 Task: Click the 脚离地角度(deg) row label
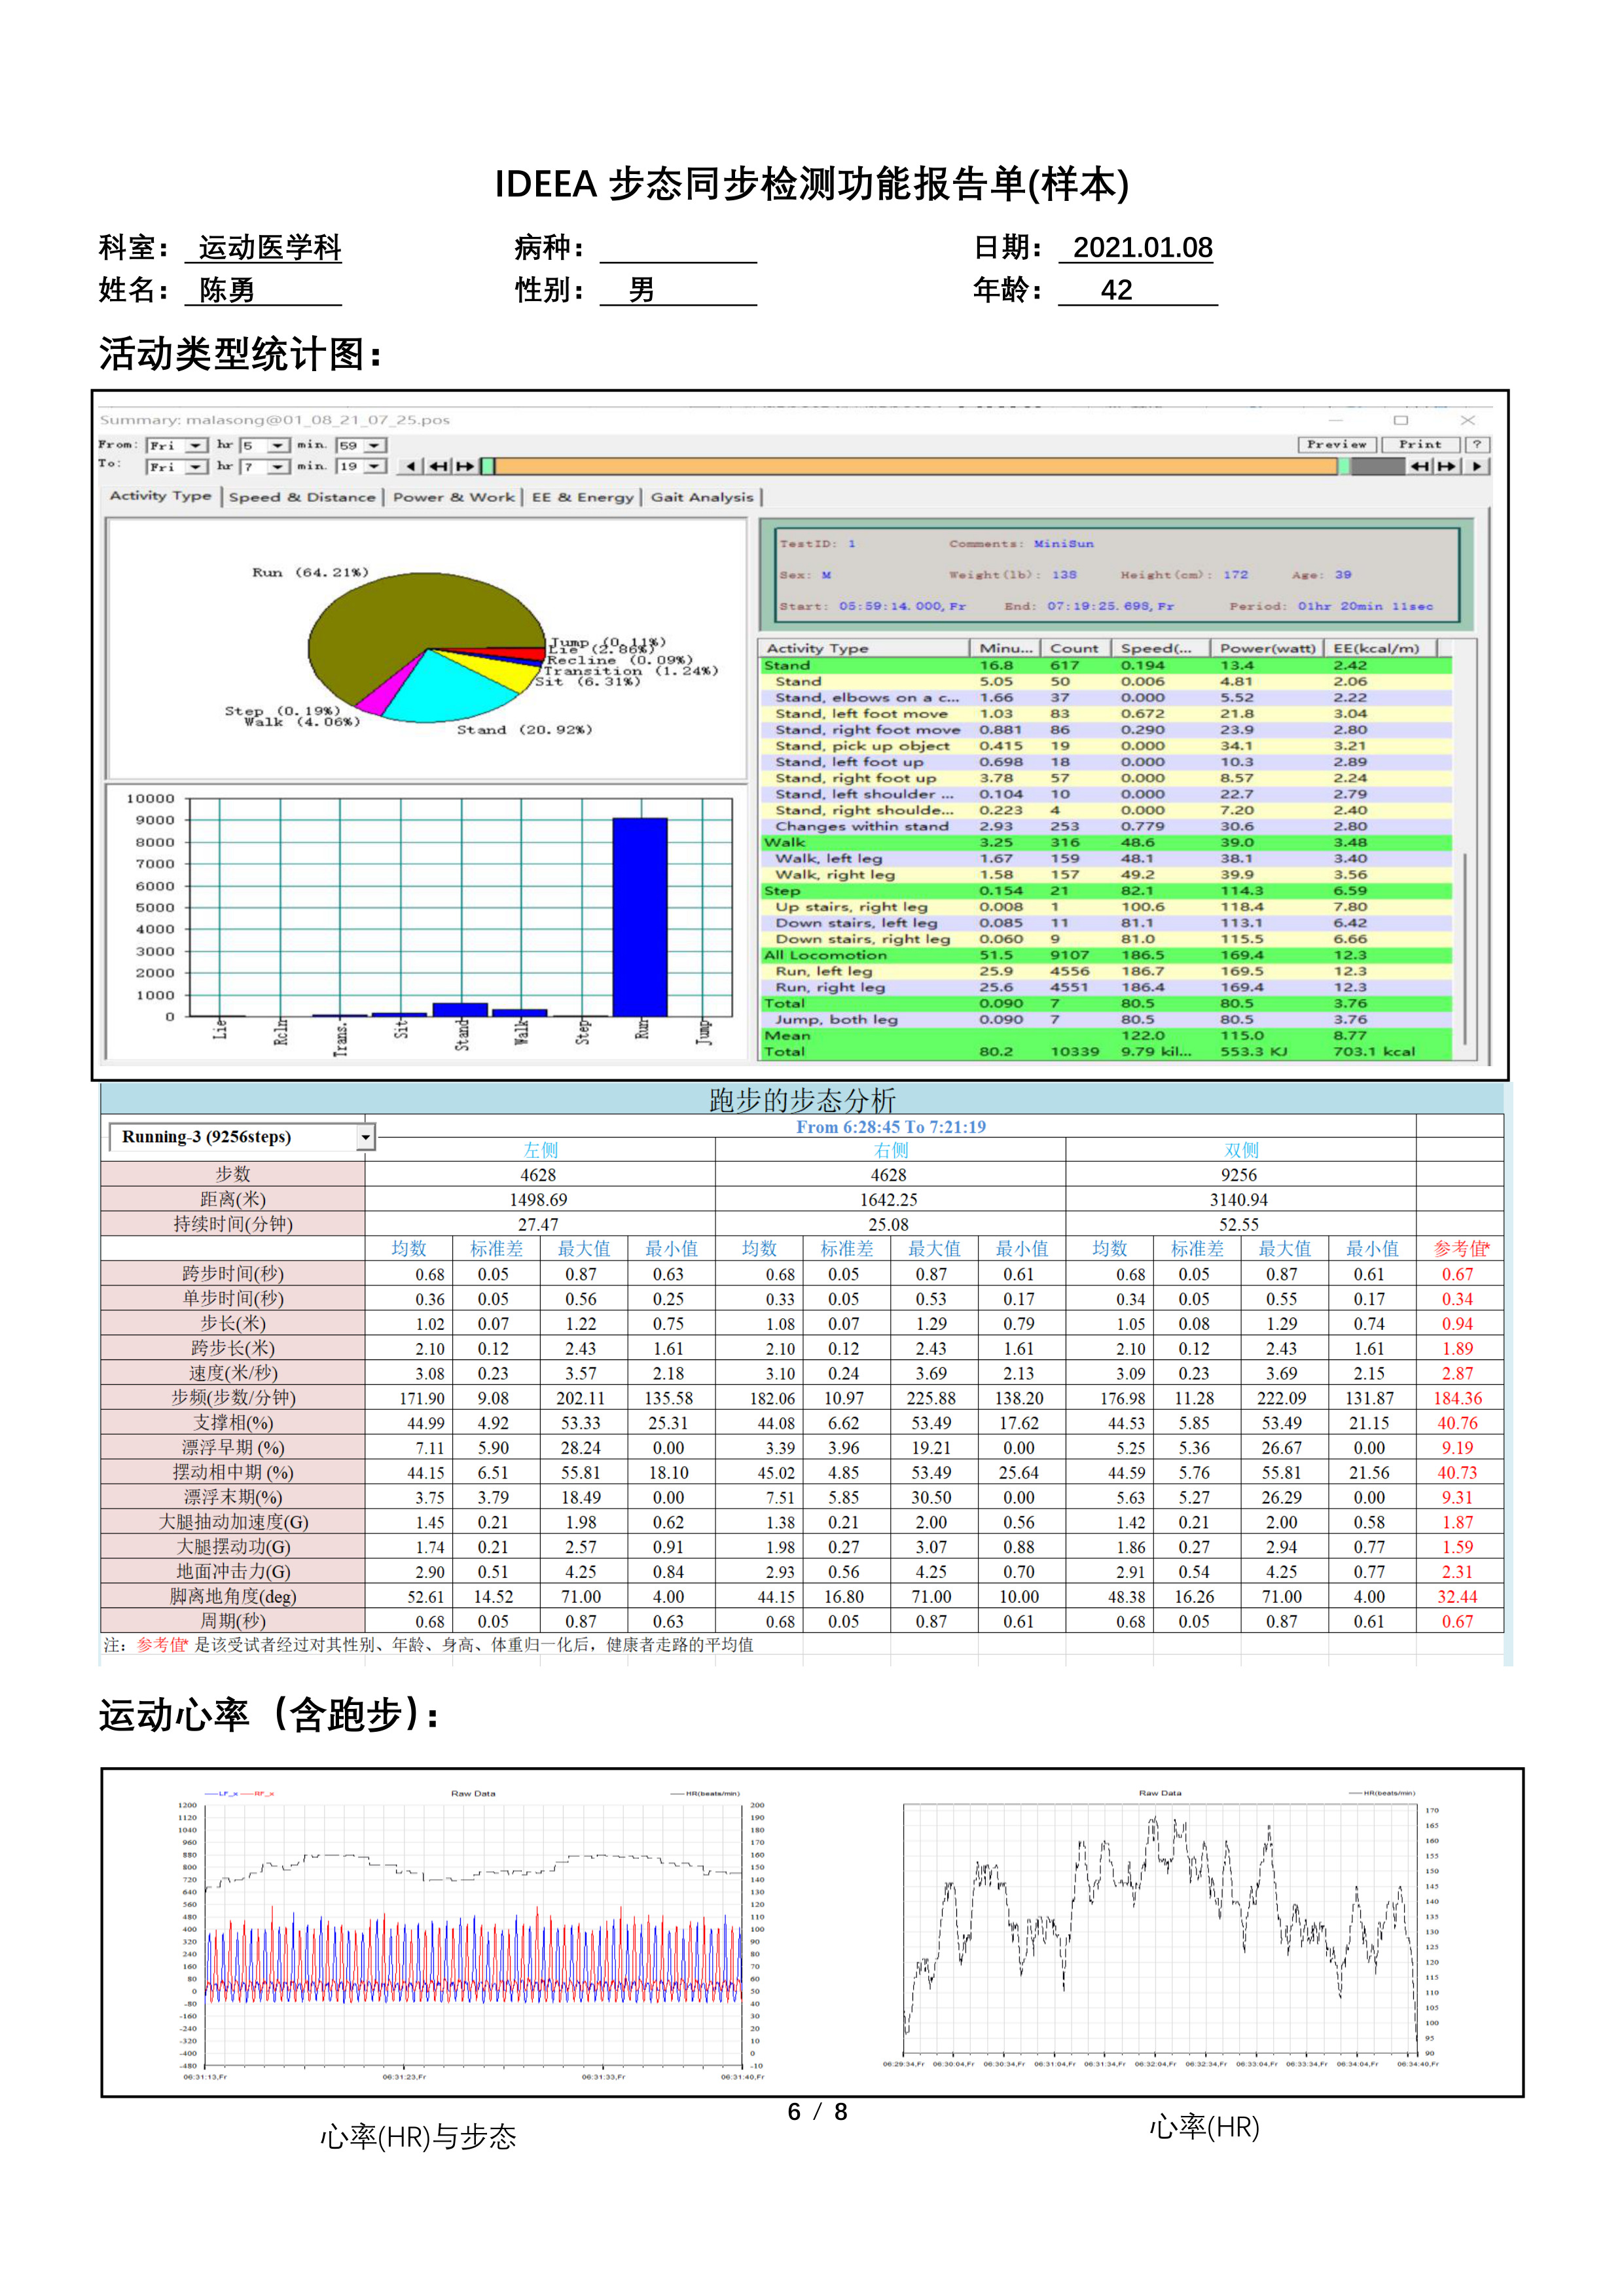233,1596
